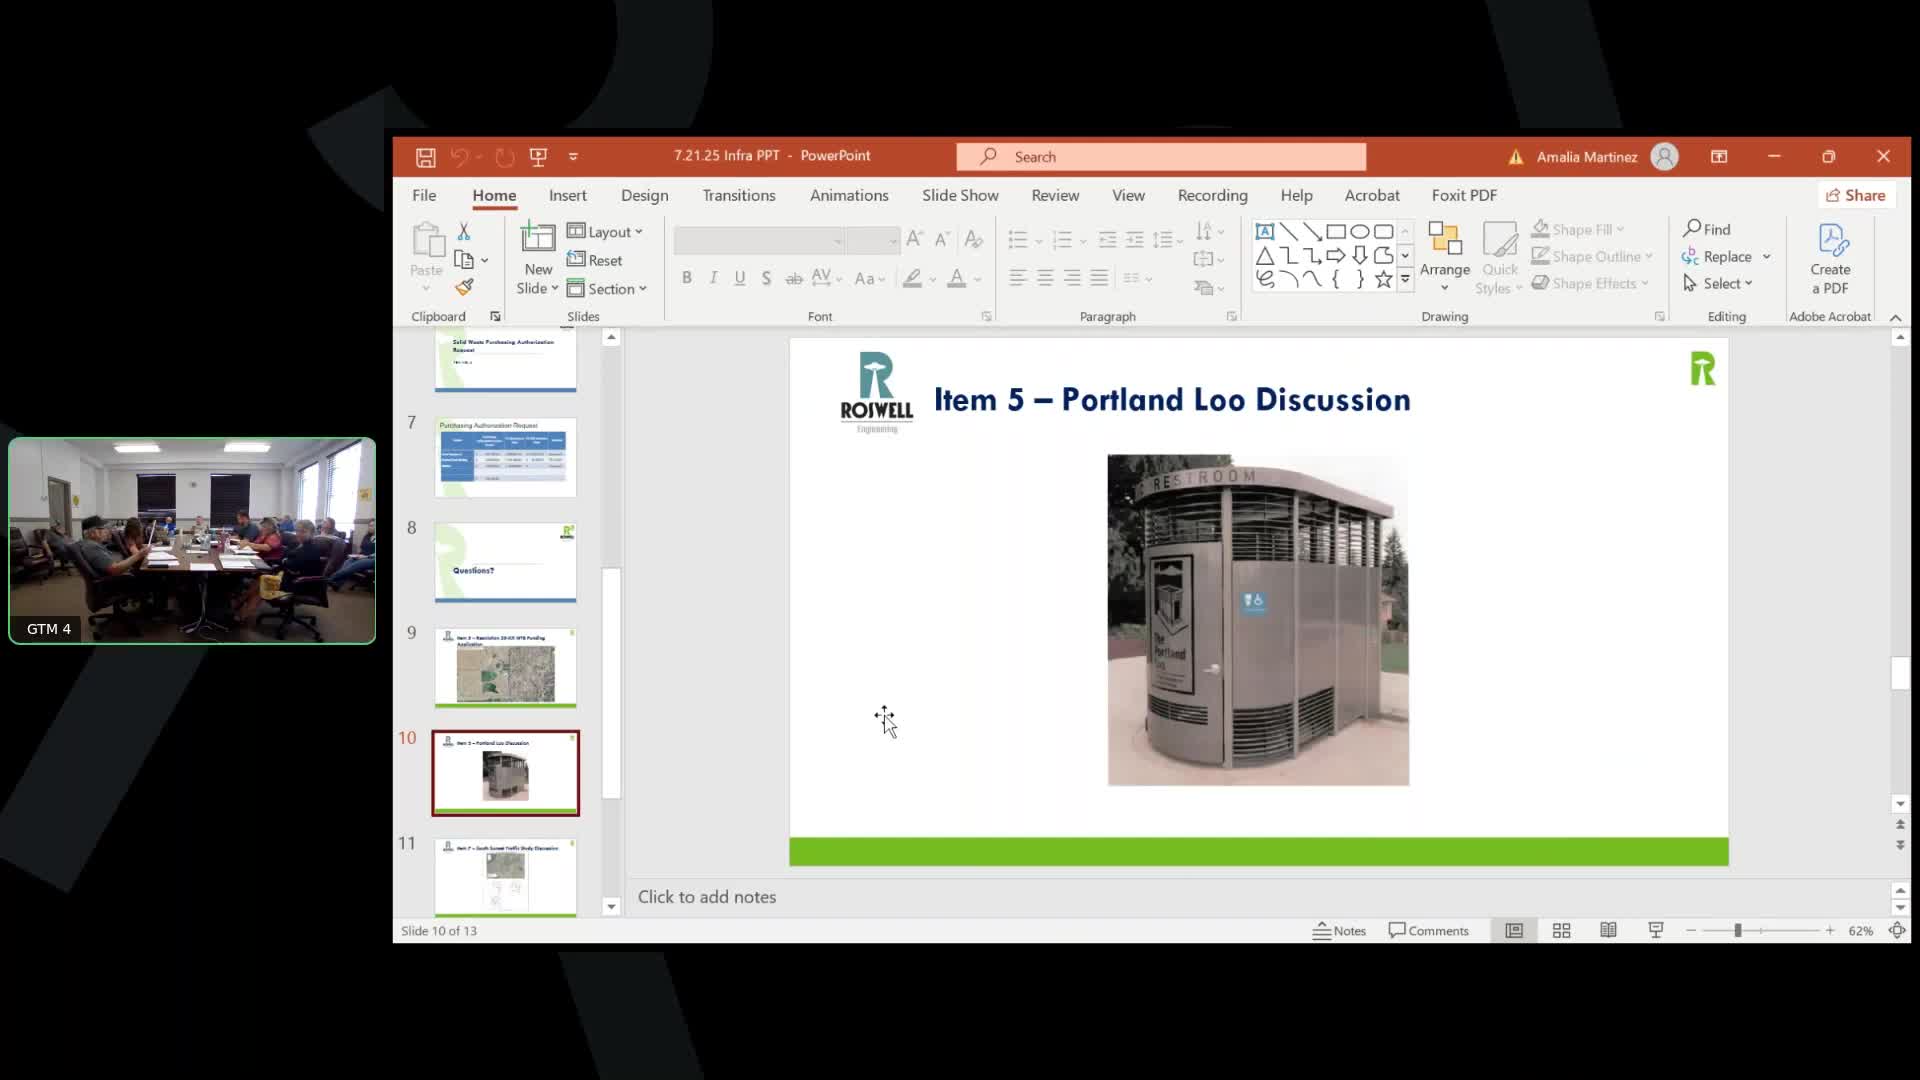The image size is (1920, 1080).
Task: Select slide 9 thumbnail
Action: [505, 668]
